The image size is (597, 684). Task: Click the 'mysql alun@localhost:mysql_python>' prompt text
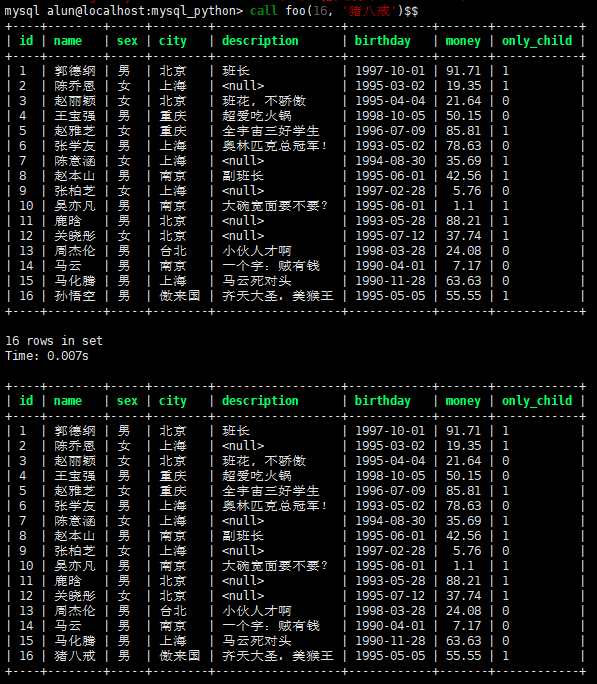tap(123, 11)
